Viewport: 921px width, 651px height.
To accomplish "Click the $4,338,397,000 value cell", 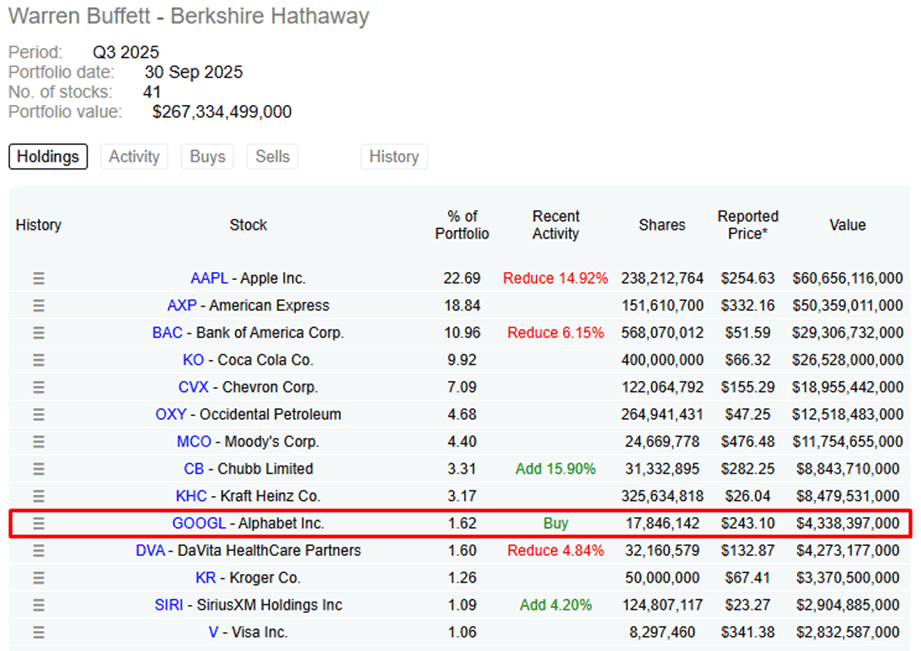I will [x=848, y=524].
